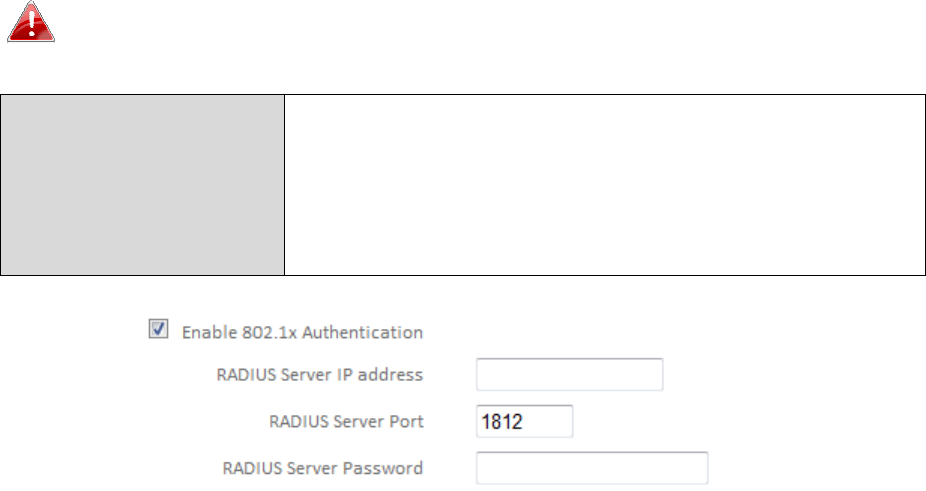Click the gray shaded table cell
The width and height of the screenshot is (926, 491).
(143, 185)
